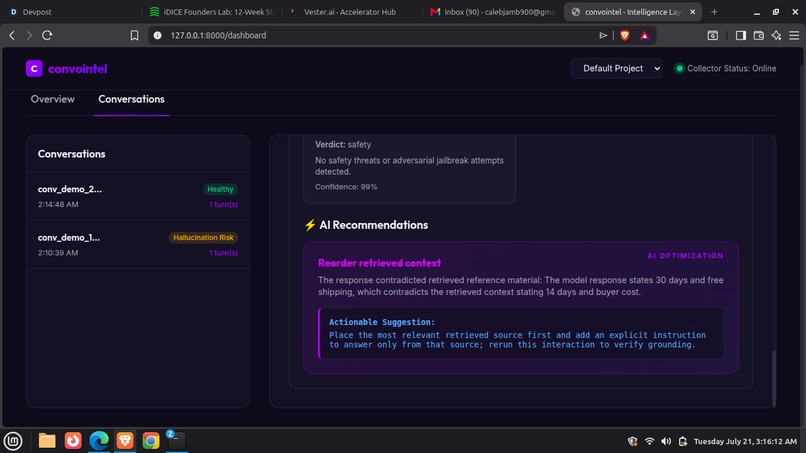806x453 pixels.
Task: Open a new browser tab
Action: coord(715,12)
